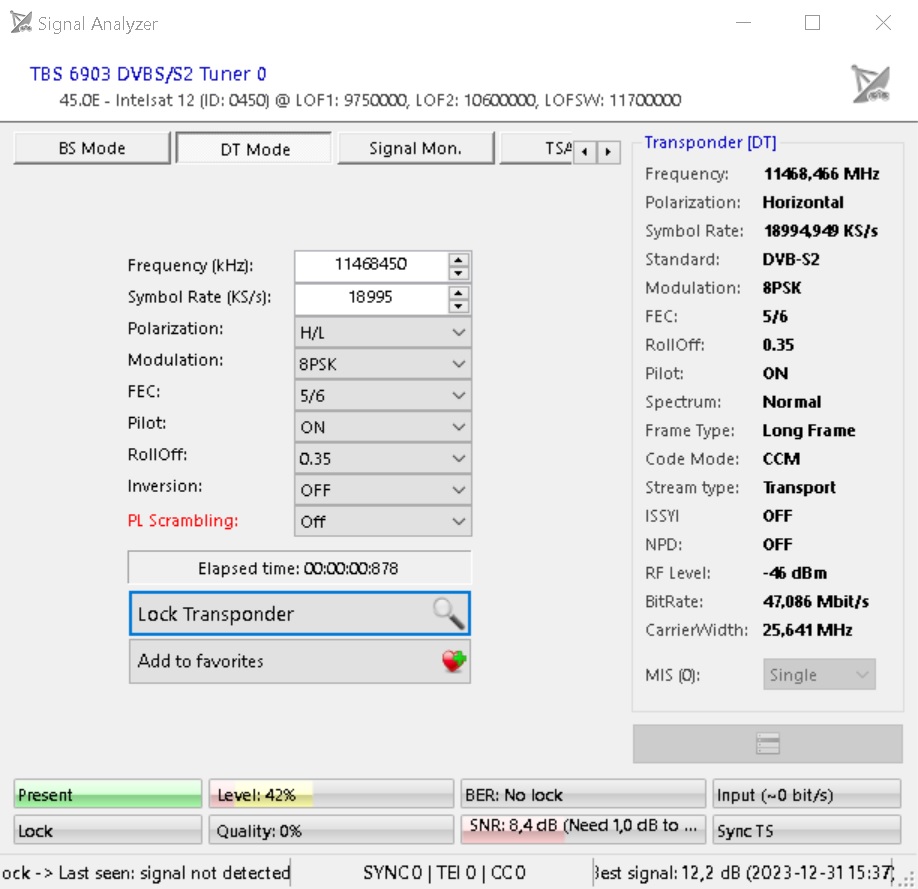Click the Elapsed time display box
This screenshot has width=918, height=889.
[x=300, y=567]
